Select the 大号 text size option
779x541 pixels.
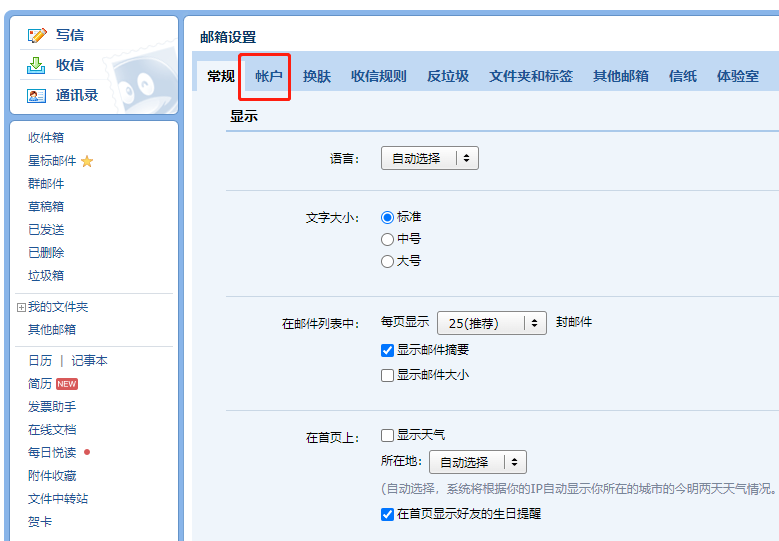click(387, 261)
